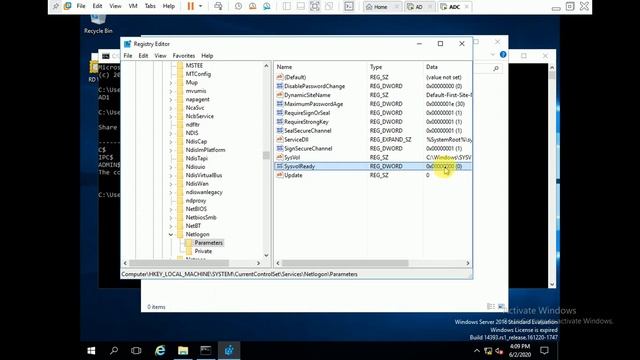
Task: Switch to the AD virtual machine tab
Action: pos(420,7)
